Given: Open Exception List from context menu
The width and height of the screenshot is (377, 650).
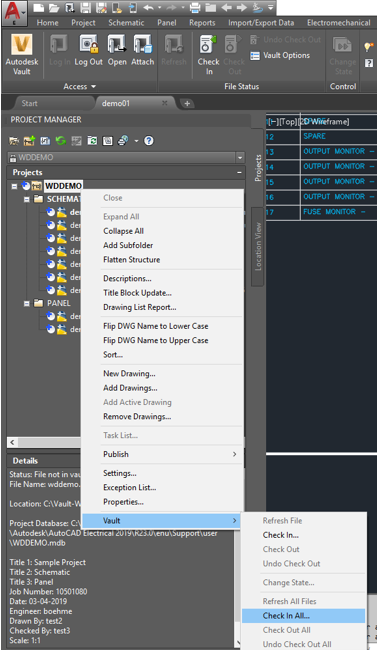Looking at the screenshot, I should (130, 488).
